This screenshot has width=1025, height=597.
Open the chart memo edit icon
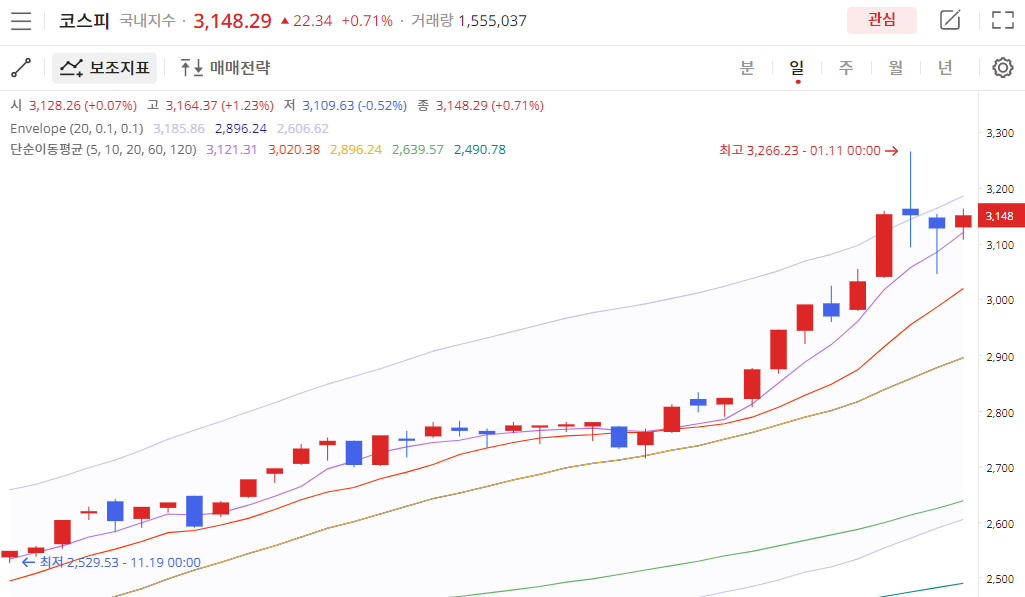[x=950, y=20]
